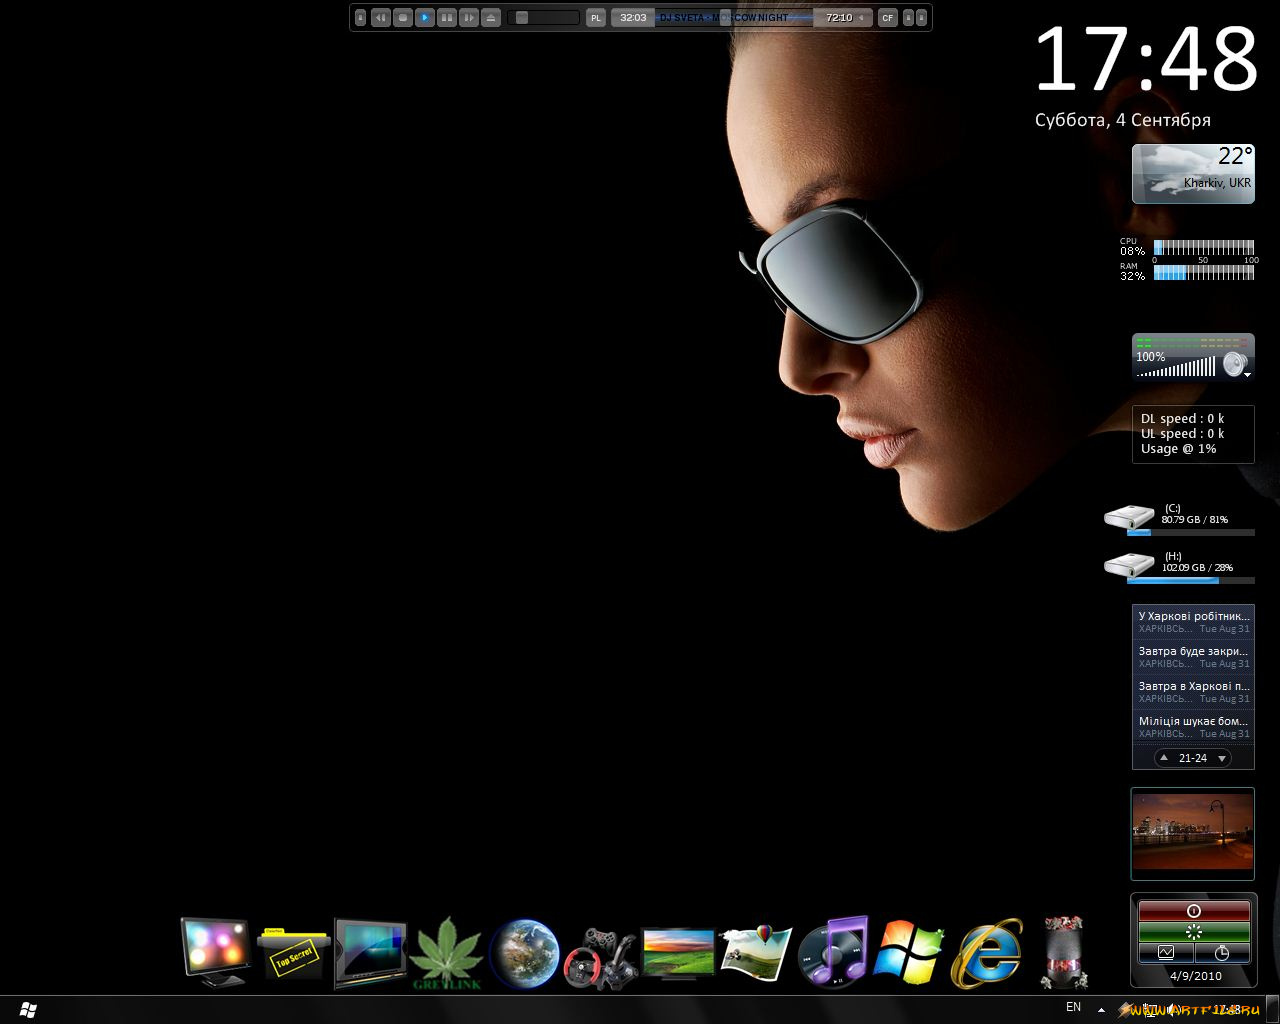Open the Top Secret folder in the dock
The image size is (1280, 1024).
point(293,952)
